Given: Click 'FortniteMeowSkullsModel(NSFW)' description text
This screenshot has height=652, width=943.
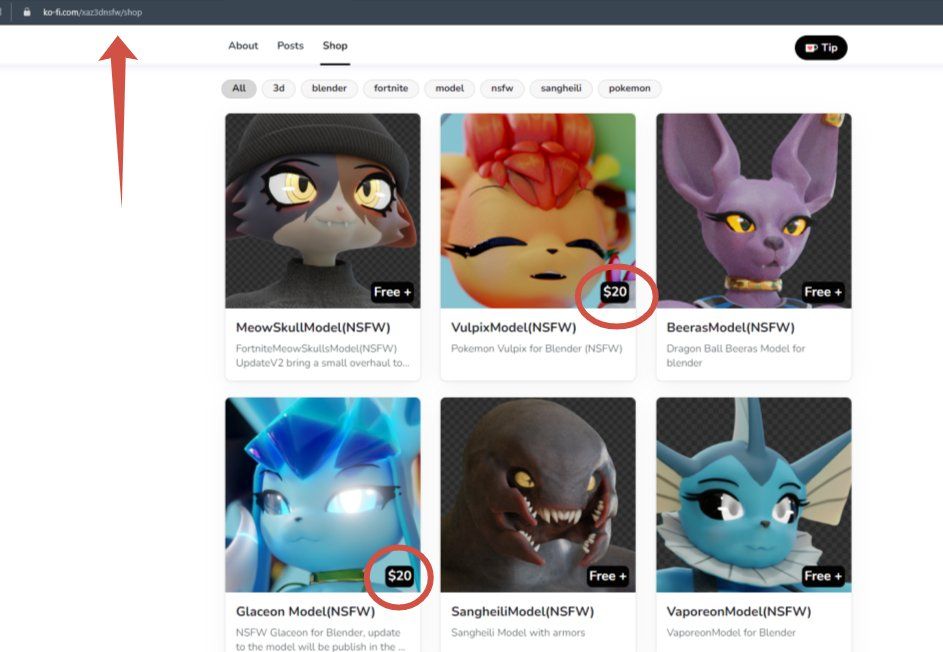Looking at the screenshot, I should 316,349.
